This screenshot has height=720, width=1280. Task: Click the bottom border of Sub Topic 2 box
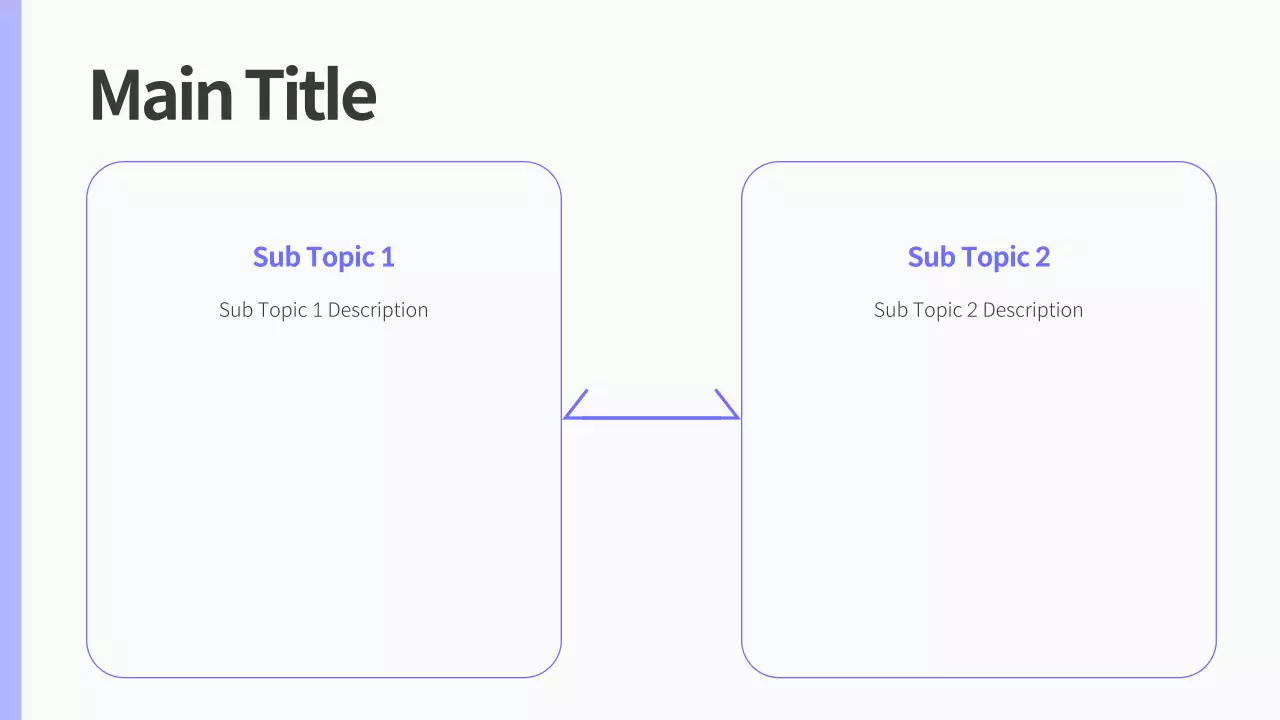pyautogui.click(x=978, y=677)
